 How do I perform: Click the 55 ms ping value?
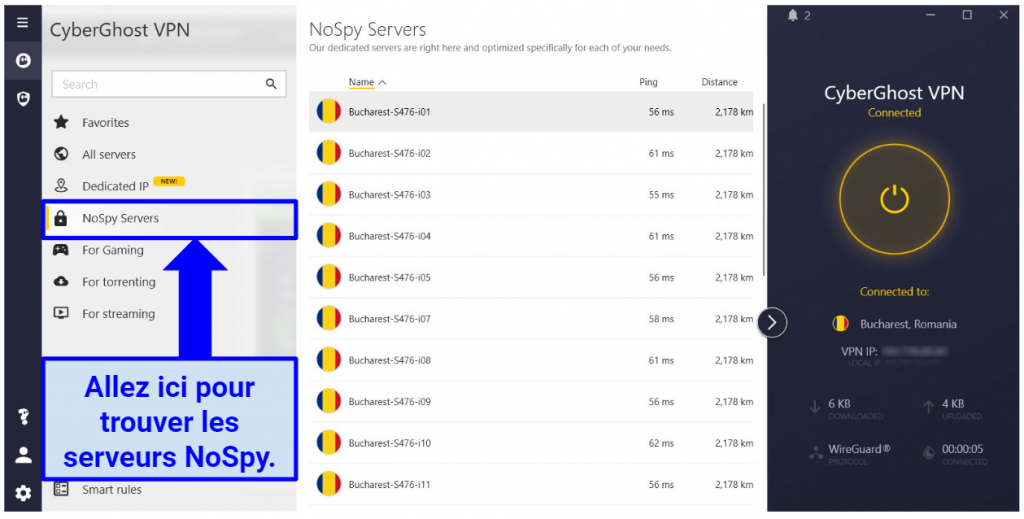click(661, 195)
